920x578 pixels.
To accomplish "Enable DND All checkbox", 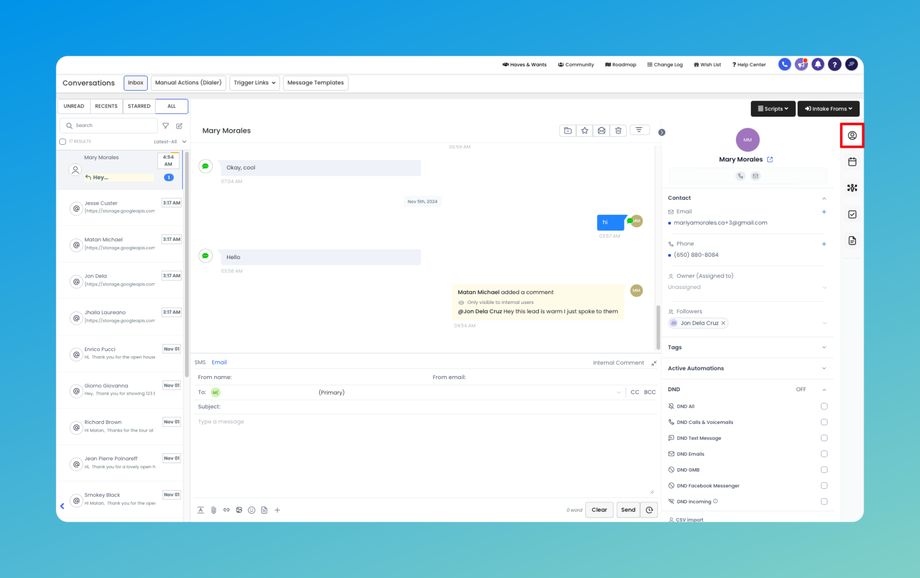I will coord(824,406).
